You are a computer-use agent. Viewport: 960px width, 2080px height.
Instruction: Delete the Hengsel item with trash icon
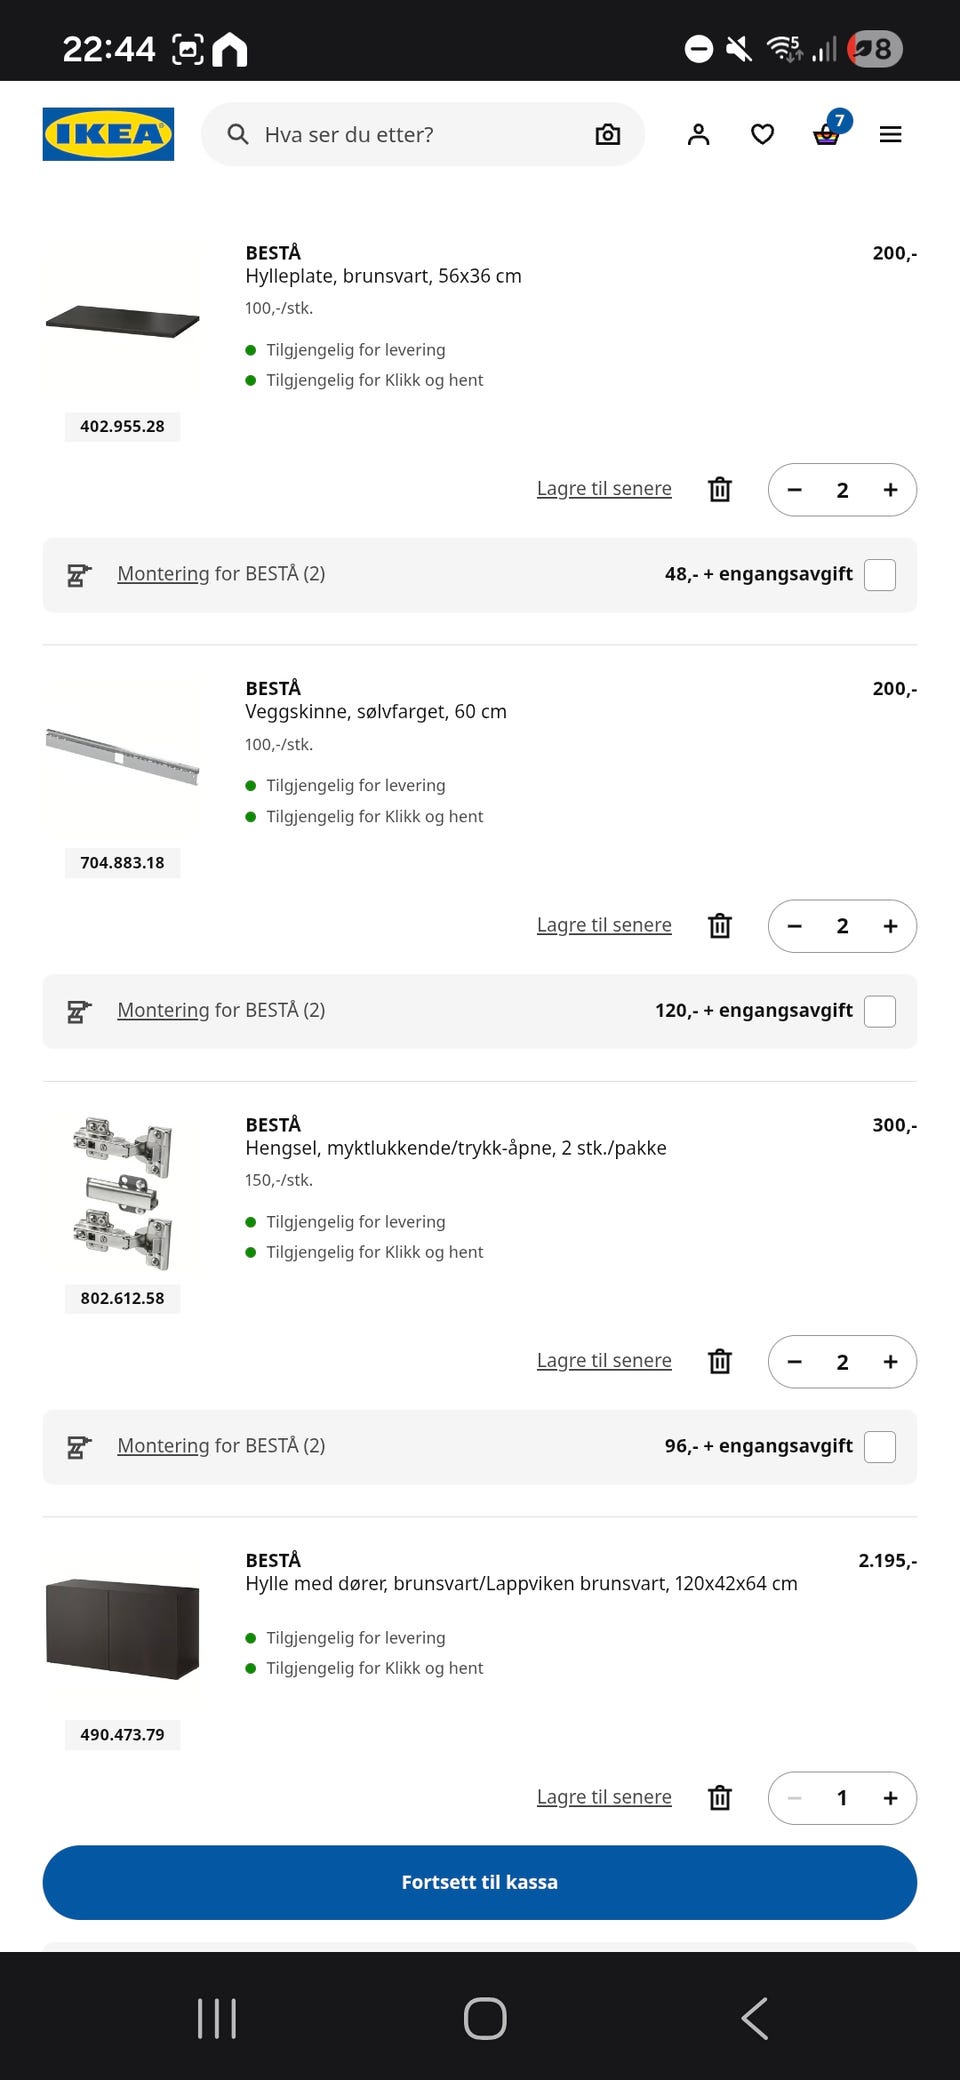pyautogui.click(x=720, y=1361)
